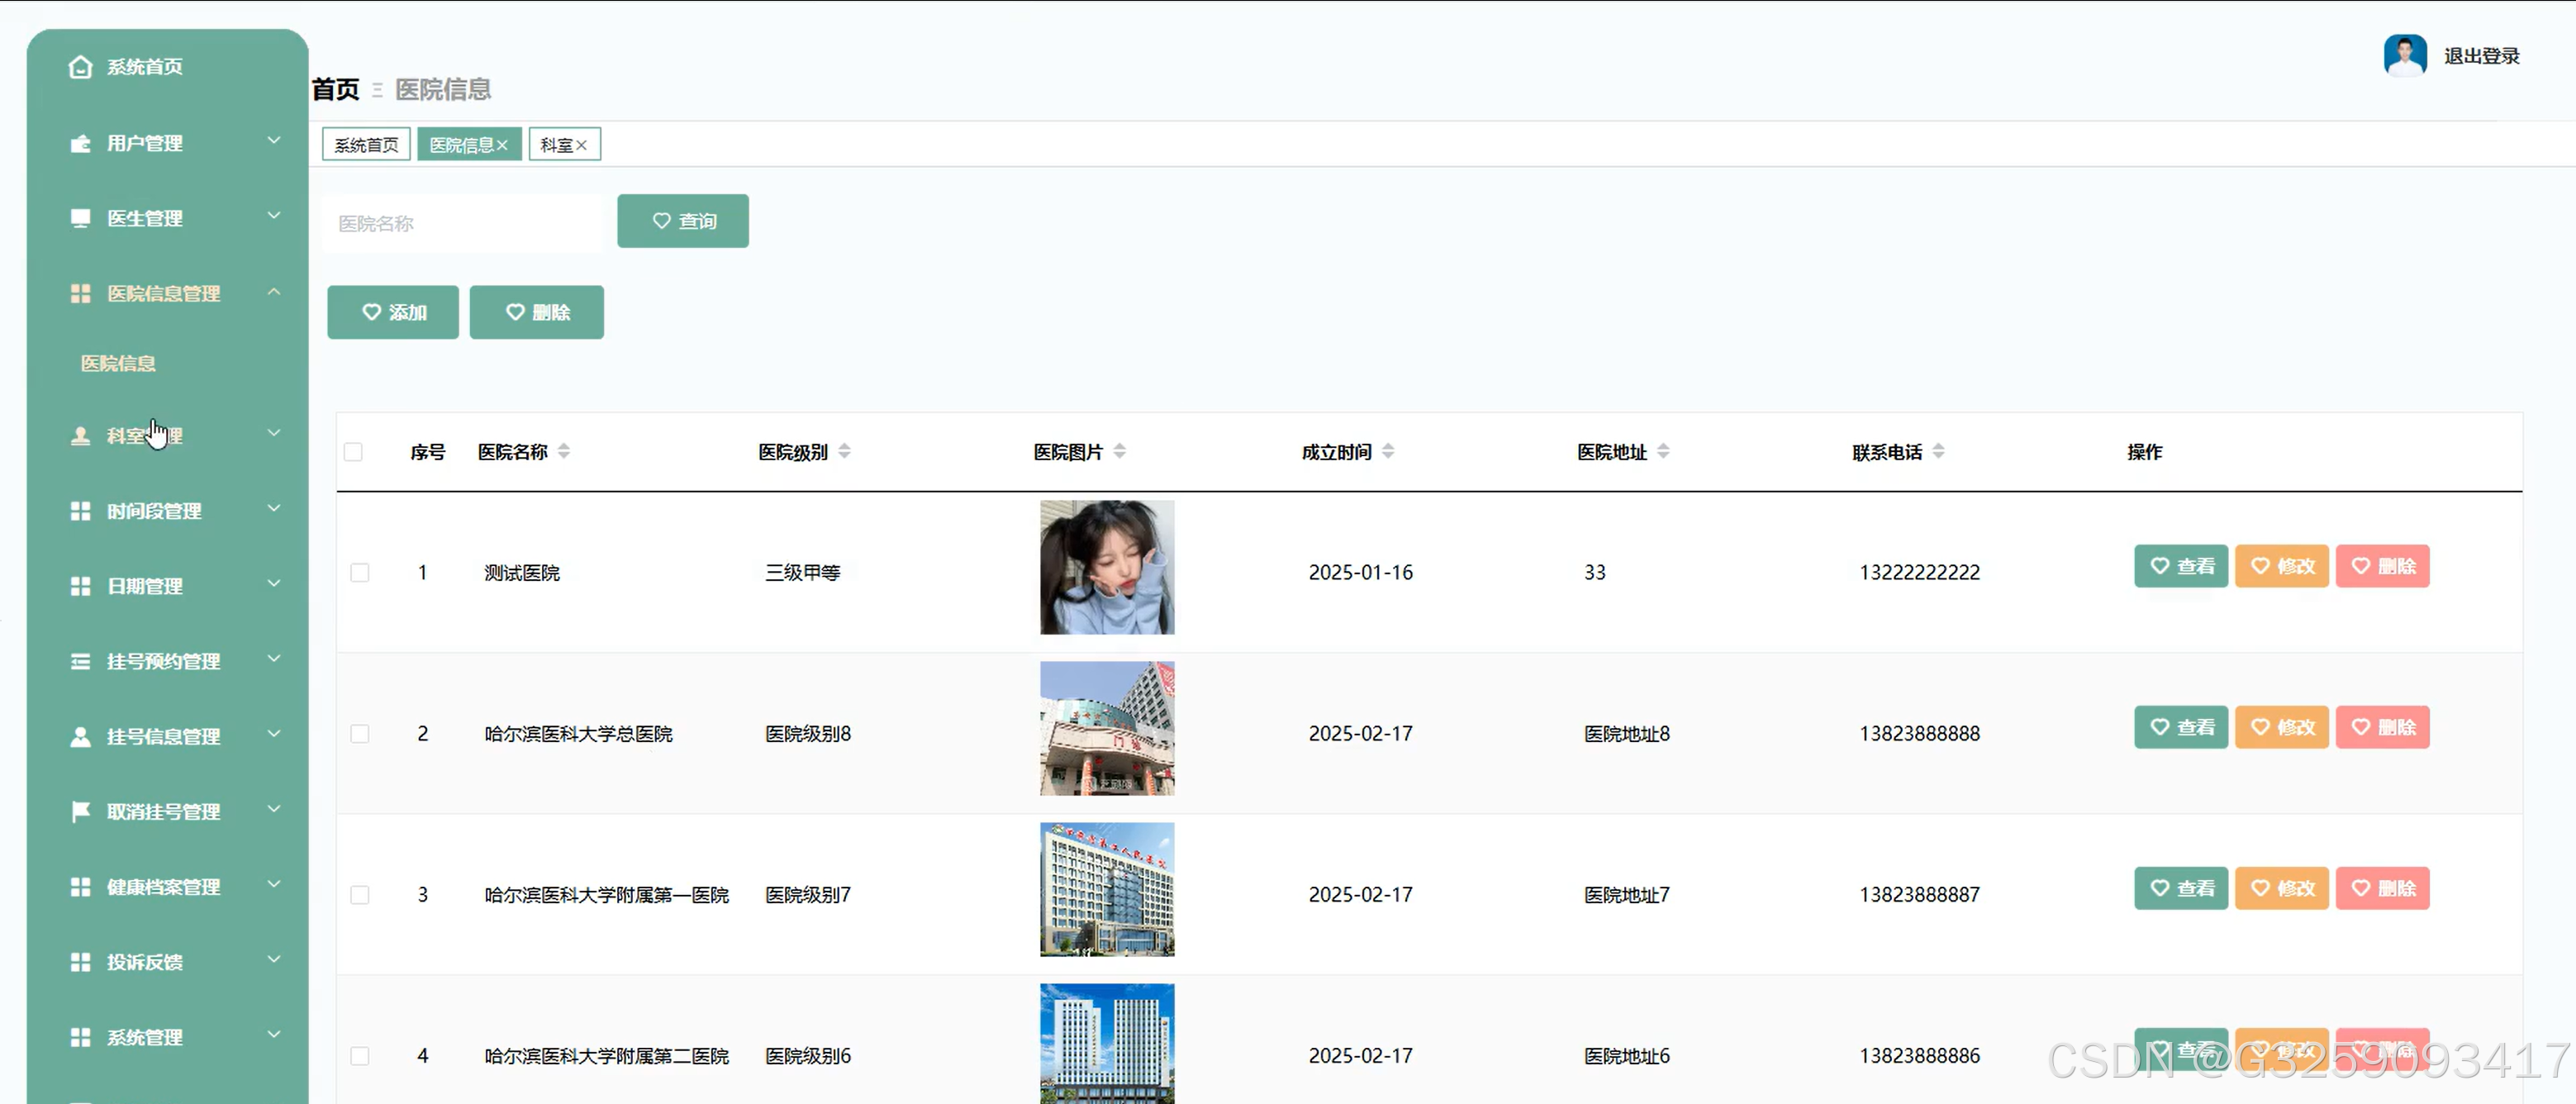2576x1104 pixels.
Task: Check the row checkbox for 哈尔滨医科大学附属第二医院
Action: [x=360, y=1055]
